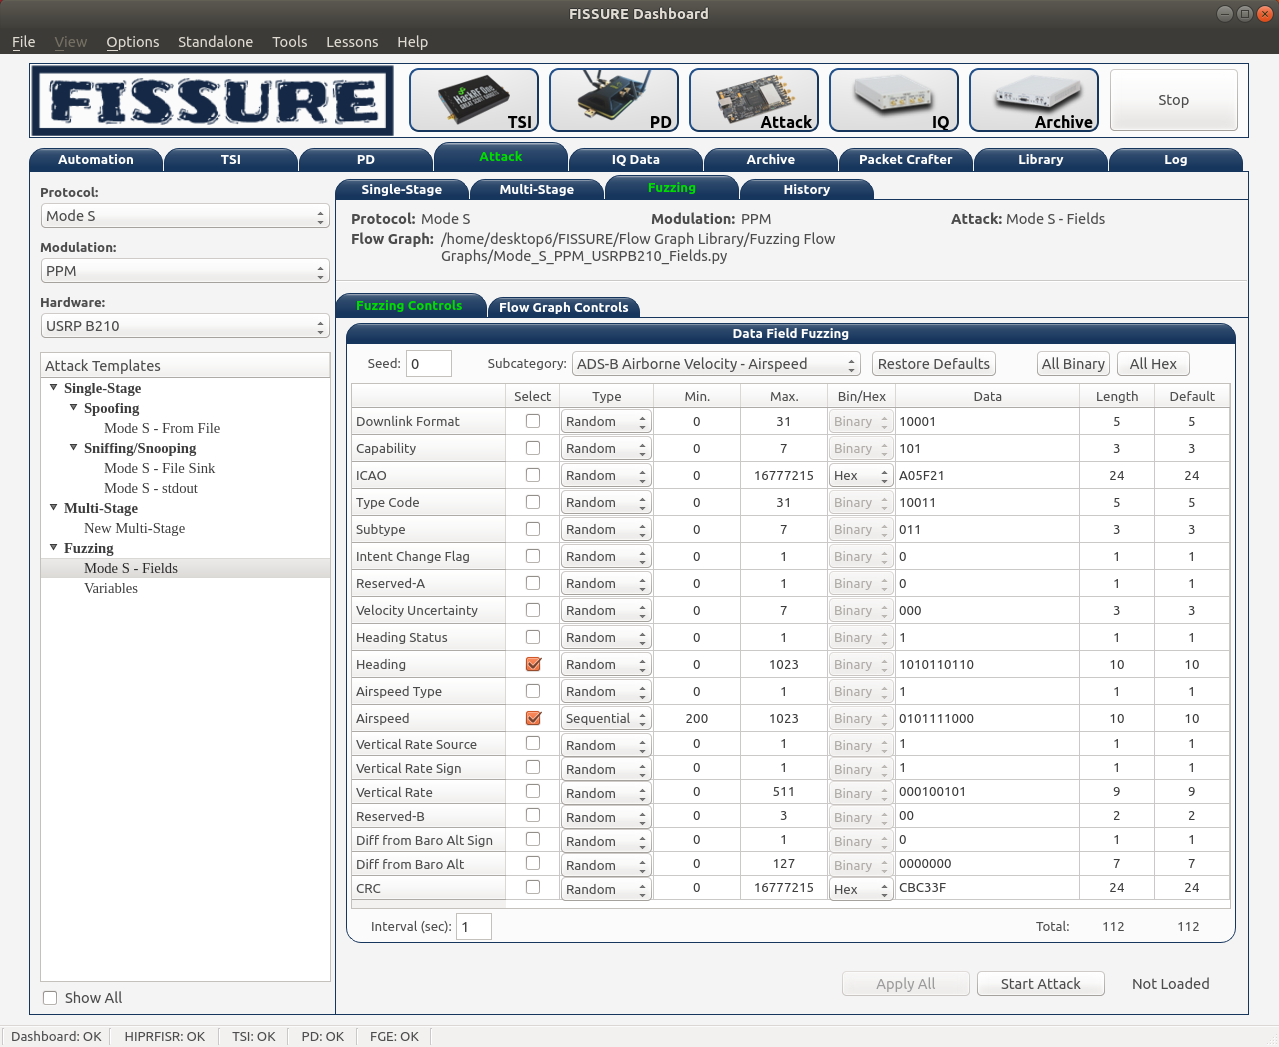
Task: Uncheck the Airspeed select checkbox
Action: 533,718
